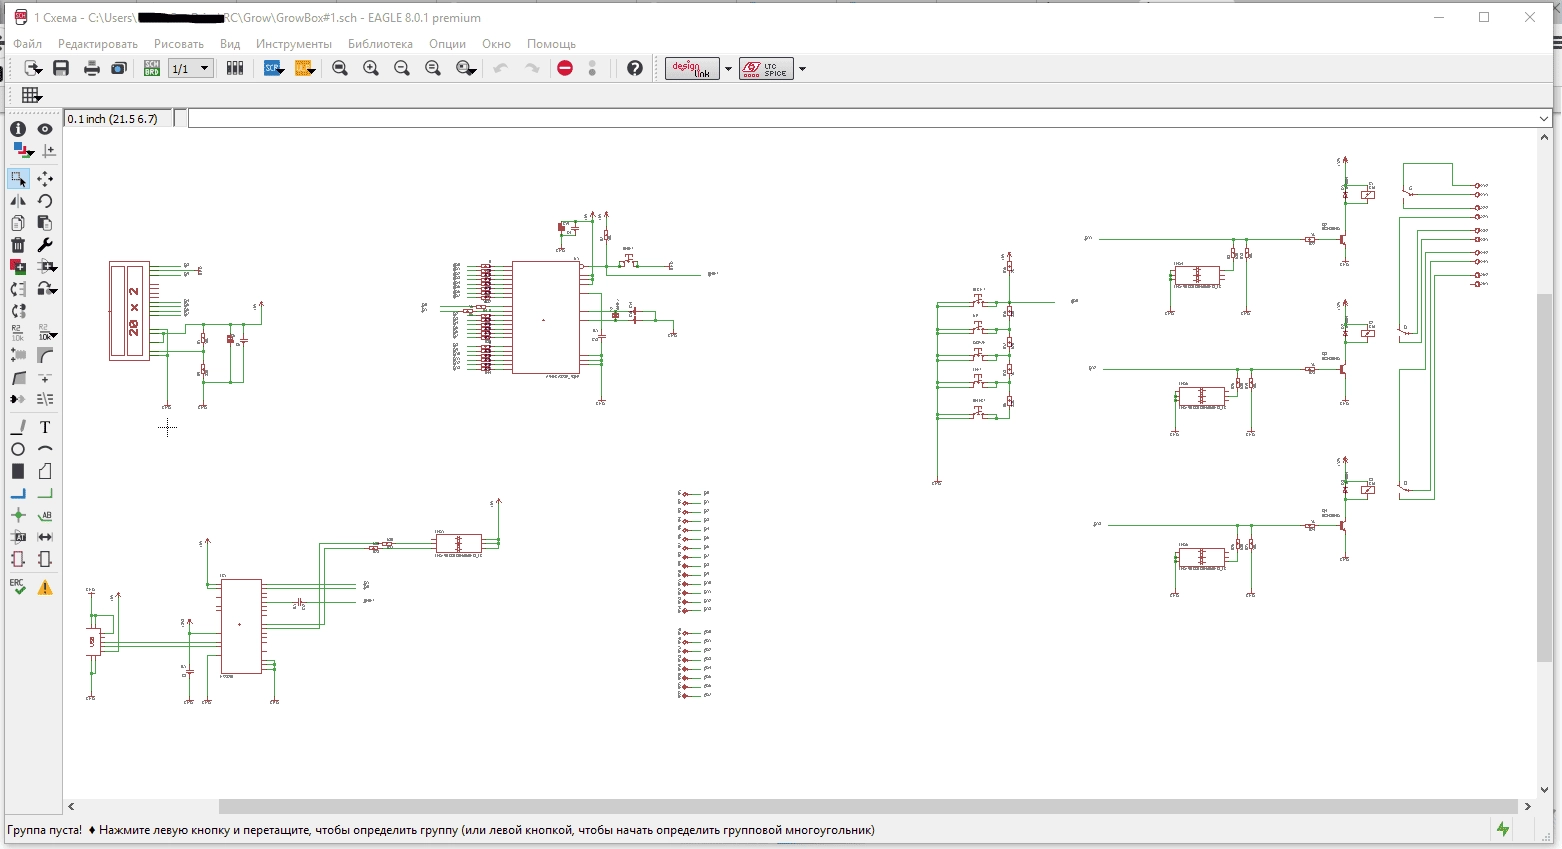Click the red Stop command icon

pos(565,68)
